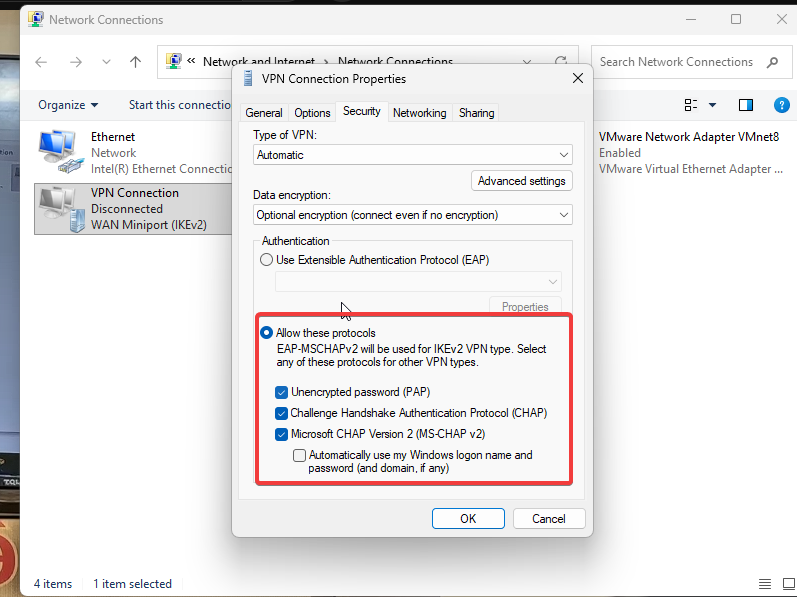Click the Advanced settings button
This screenshot has width=797, height=597.
point(522,181)
